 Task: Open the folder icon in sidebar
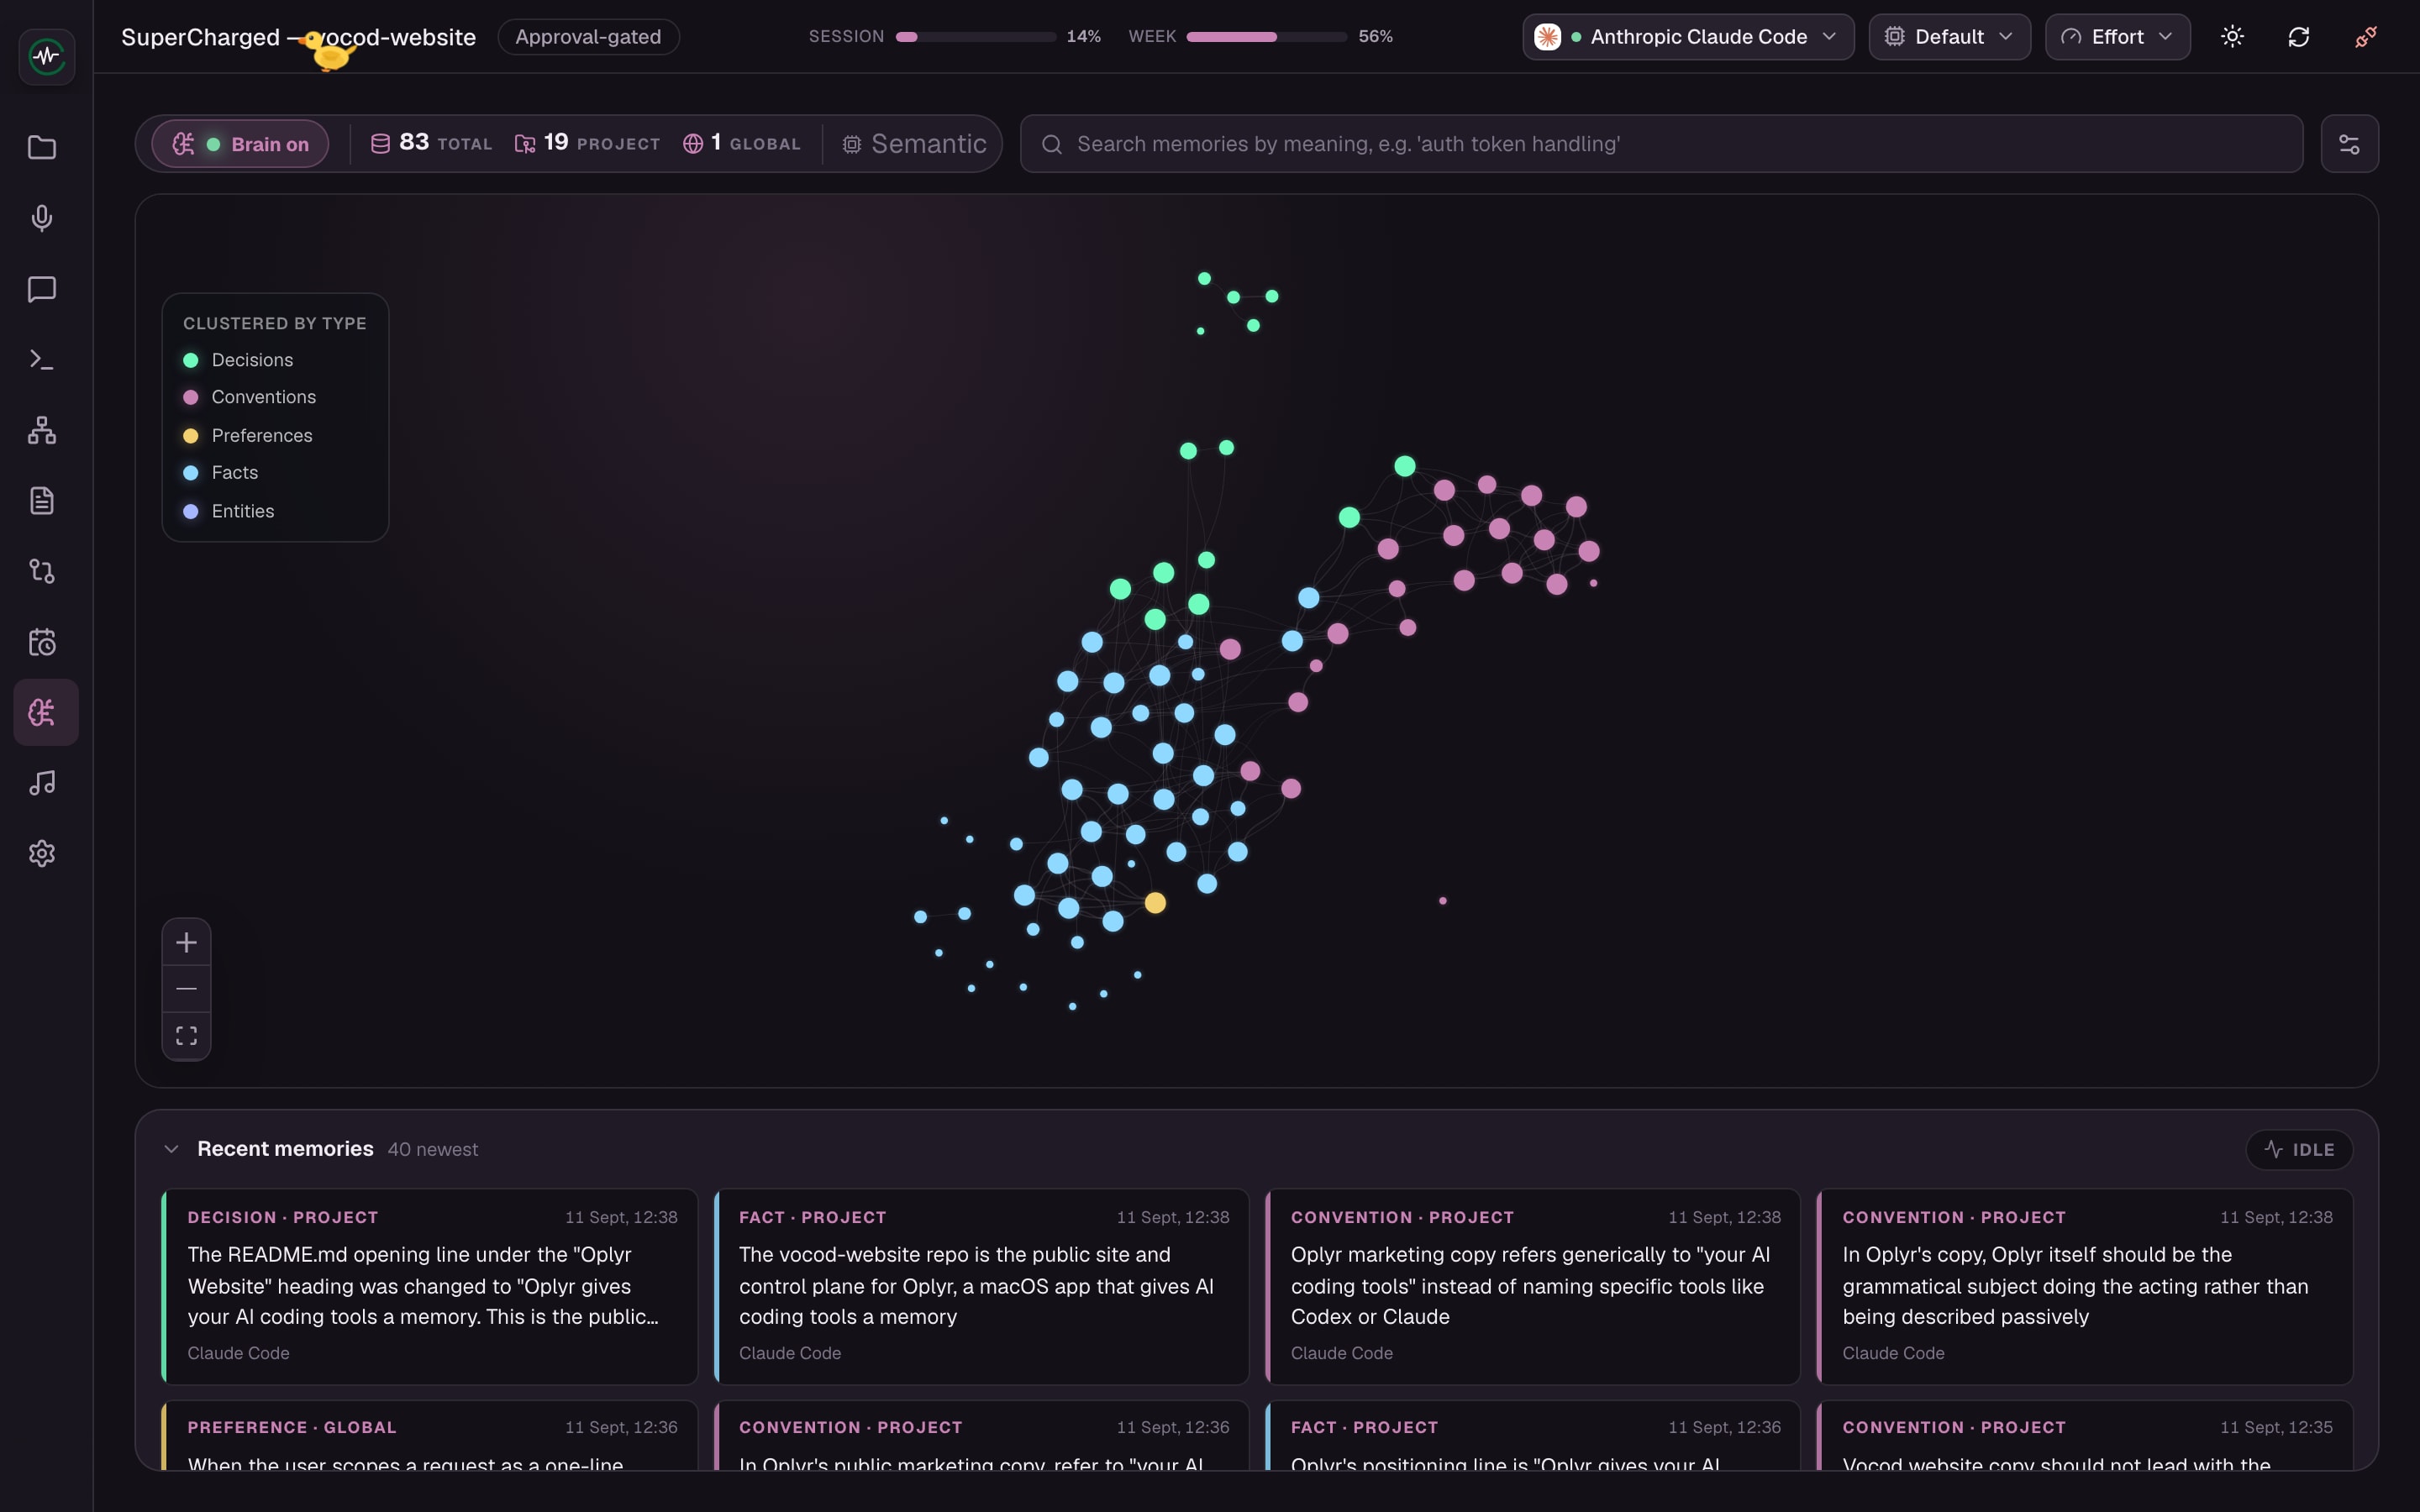(x=42, y=147)
